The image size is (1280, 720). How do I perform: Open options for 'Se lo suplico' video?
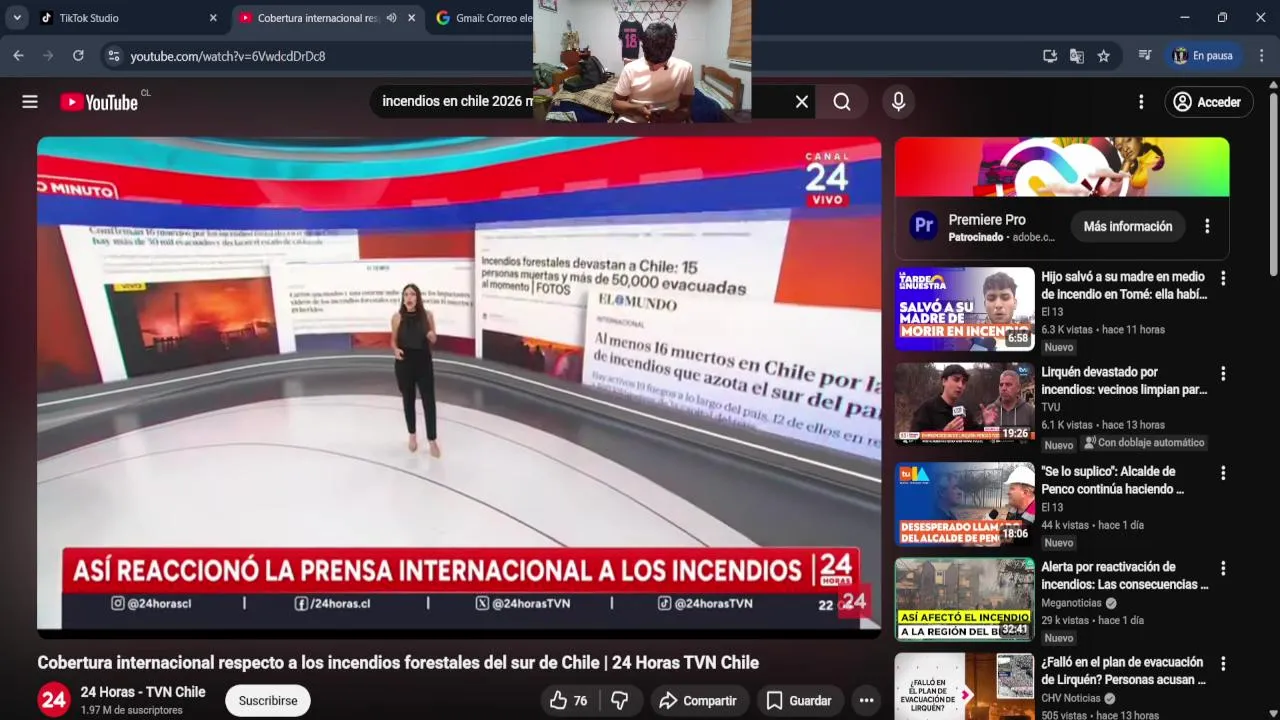pyautogui.click(x=1222, y=473)
